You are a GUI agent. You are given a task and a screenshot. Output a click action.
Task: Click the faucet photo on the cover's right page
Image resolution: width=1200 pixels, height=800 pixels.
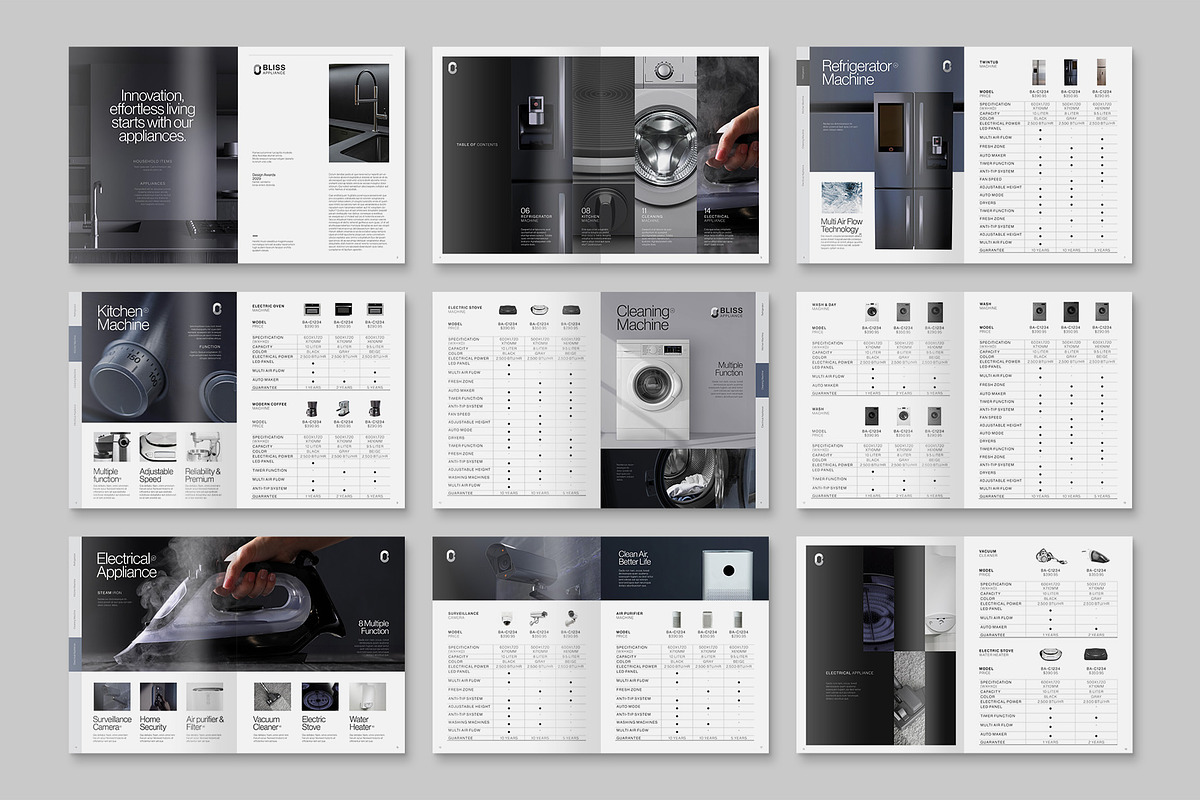click(358, 111)
